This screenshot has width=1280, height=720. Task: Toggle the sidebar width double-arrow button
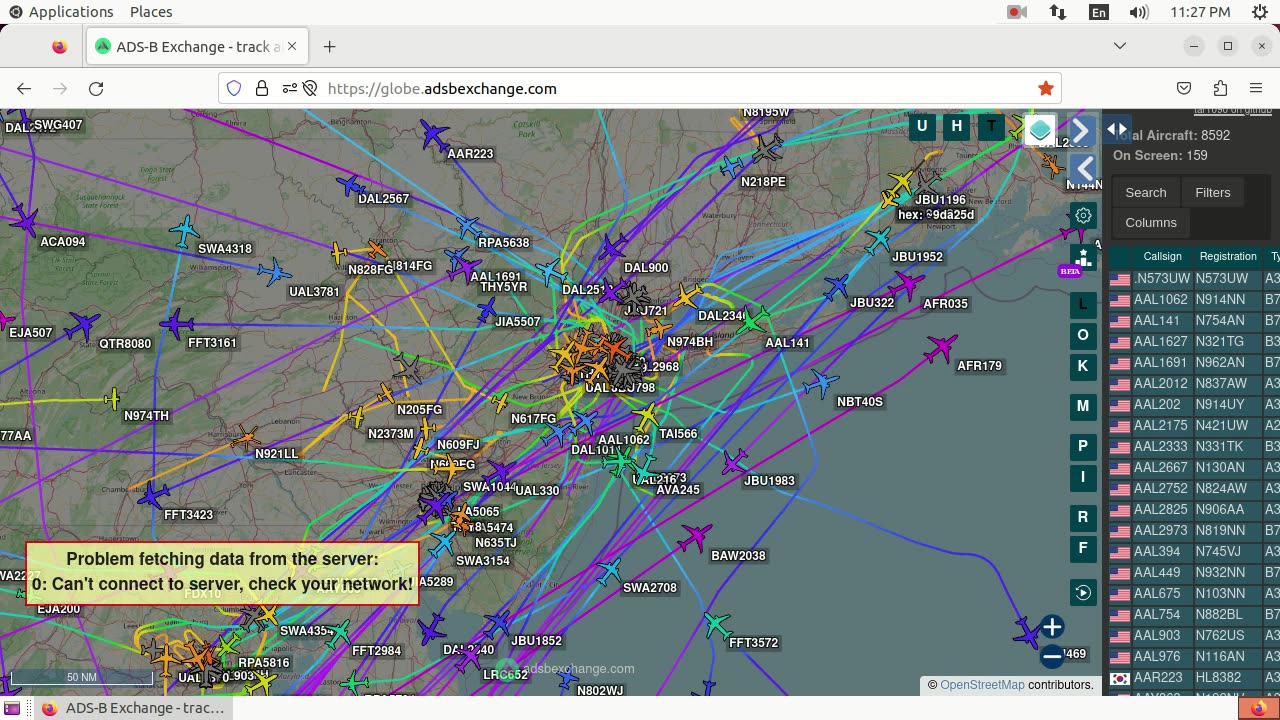[1117, 129]
